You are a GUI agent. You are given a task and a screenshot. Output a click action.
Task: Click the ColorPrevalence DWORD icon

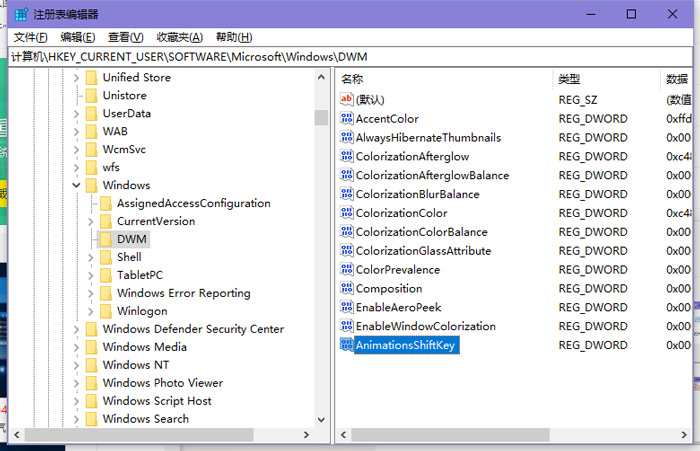(x=347, y=270)
